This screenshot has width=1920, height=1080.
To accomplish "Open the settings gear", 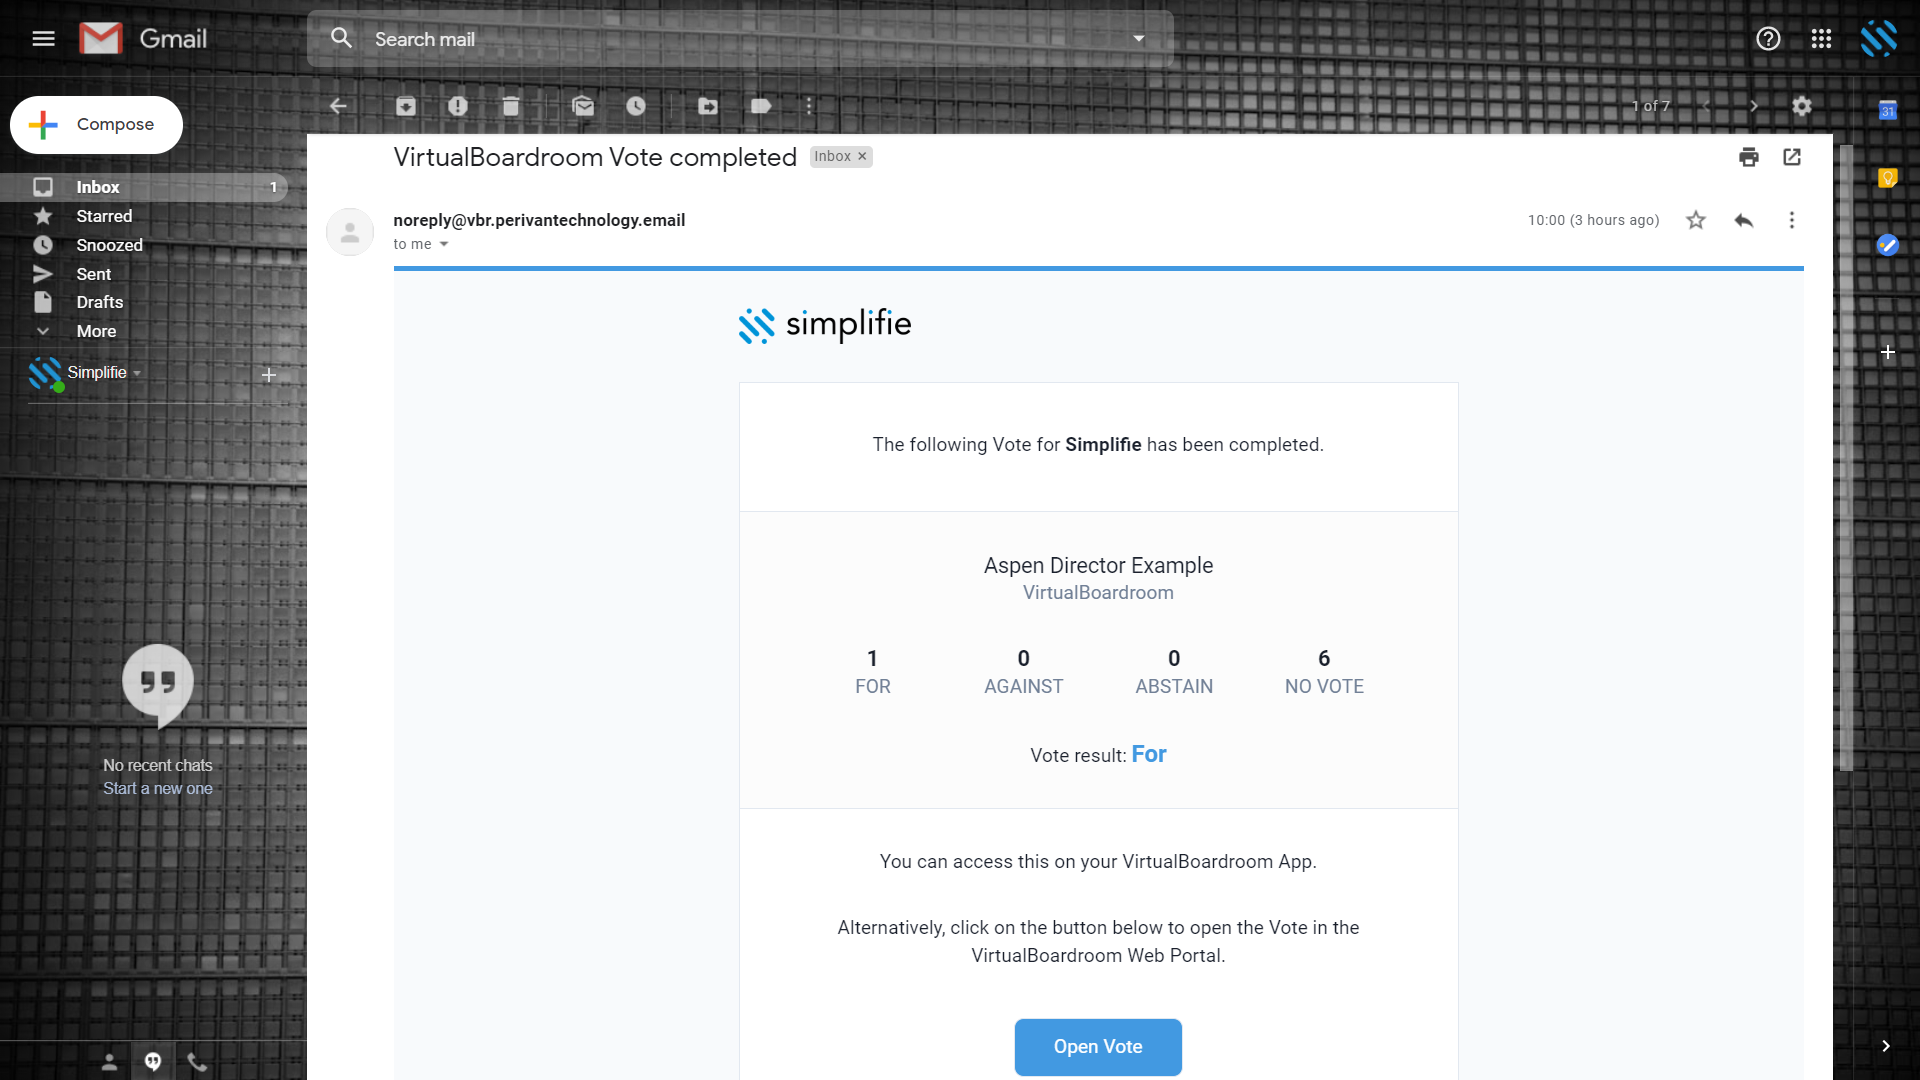I will 1802,106.
